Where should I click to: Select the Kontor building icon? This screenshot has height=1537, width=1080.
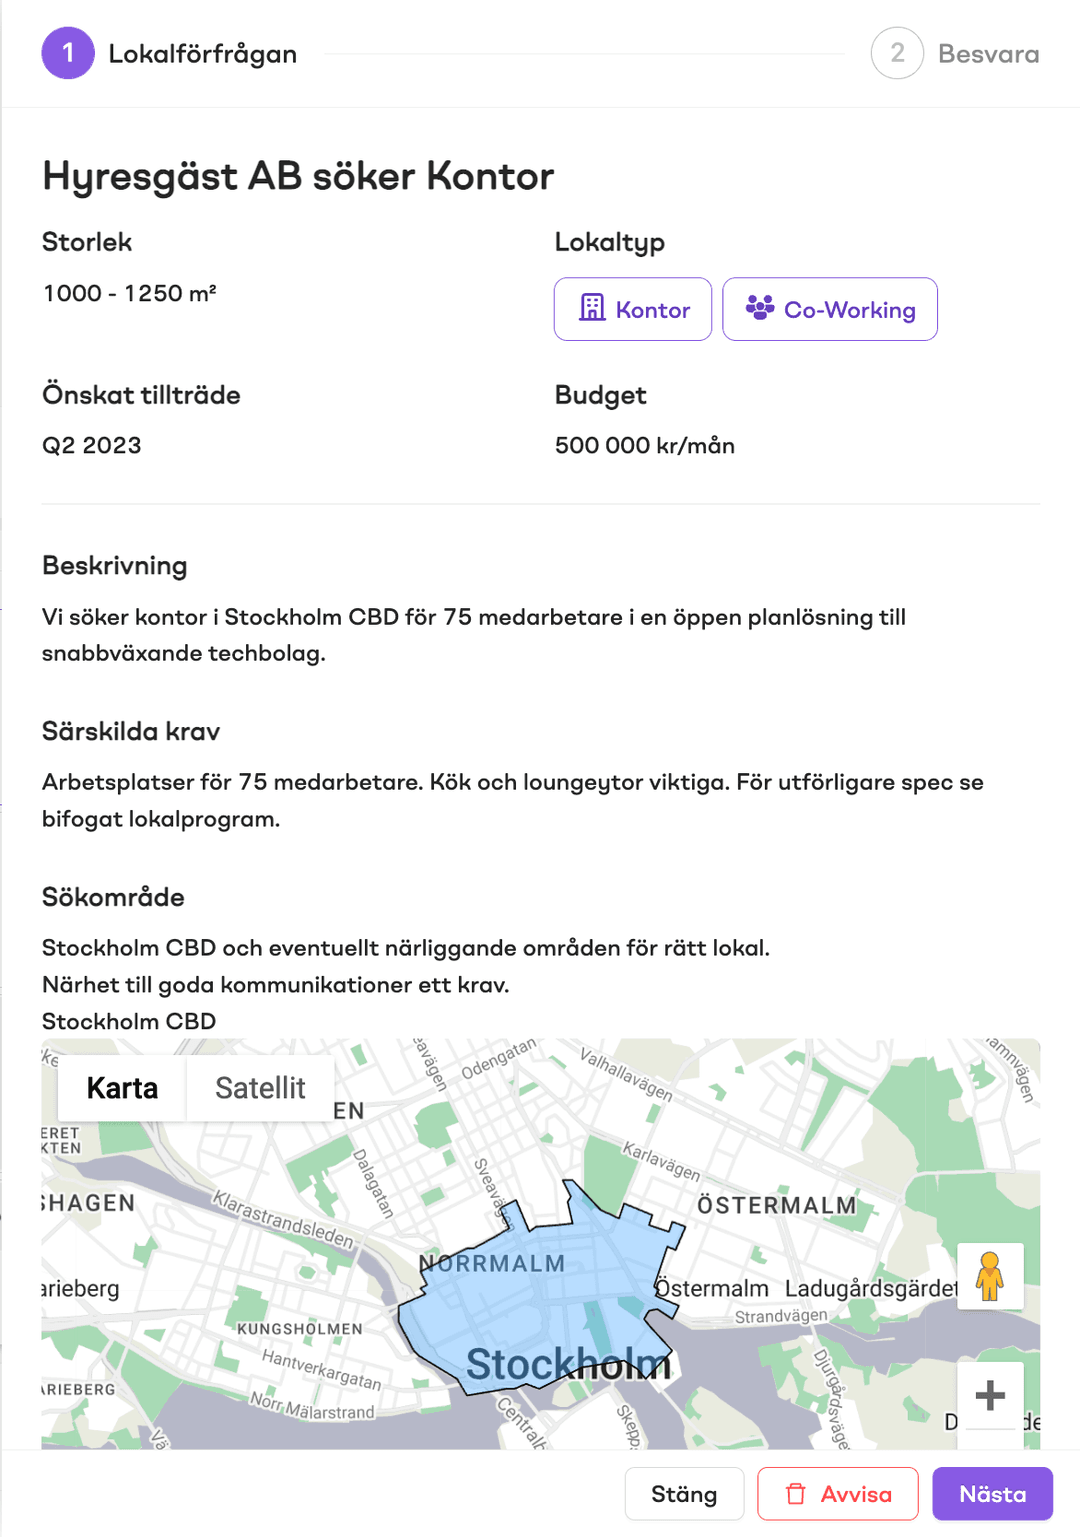(593, 309)
